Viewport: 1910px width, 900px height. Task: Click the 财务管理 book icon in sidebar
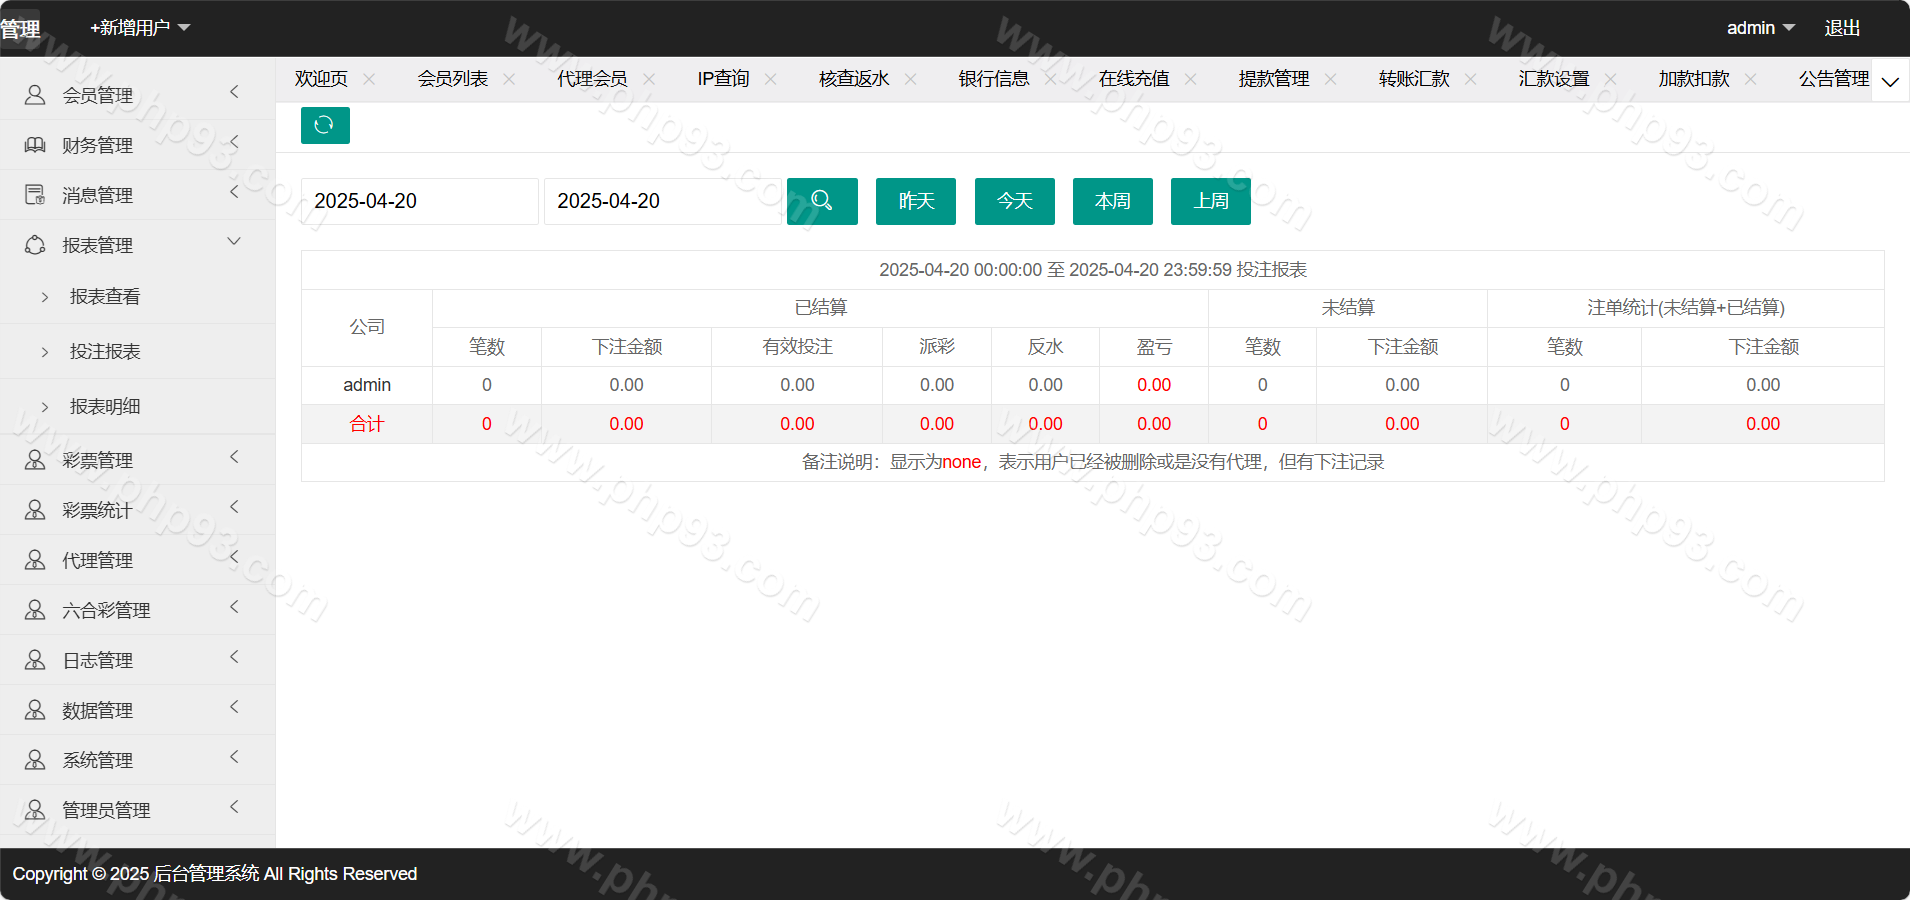click(35, 145)
